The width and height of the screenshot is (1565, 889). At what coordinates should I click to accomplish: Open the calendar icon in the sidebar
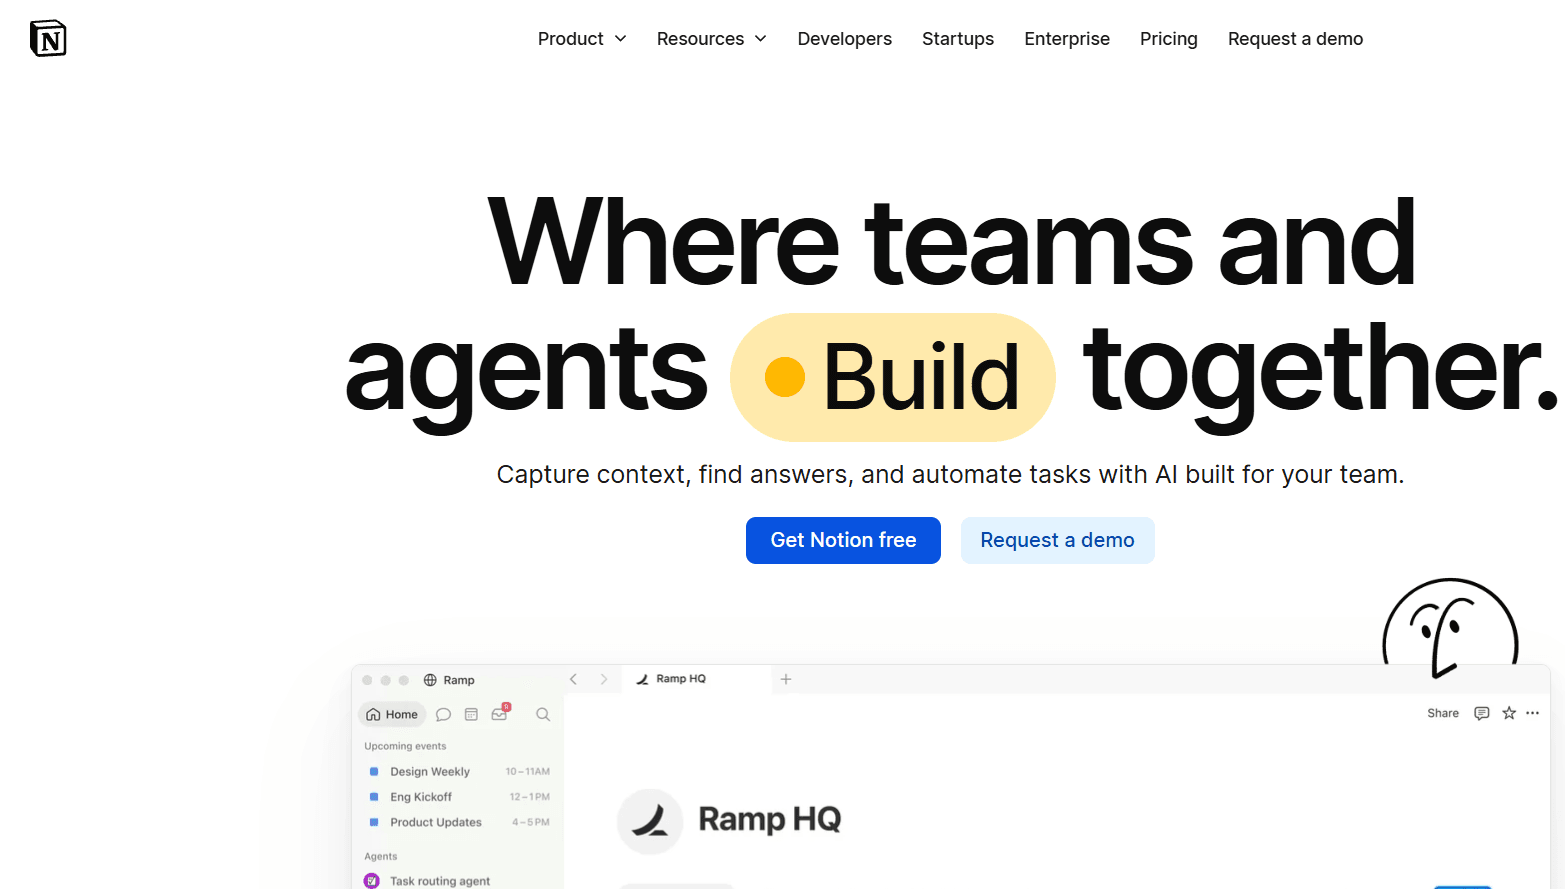471,714
